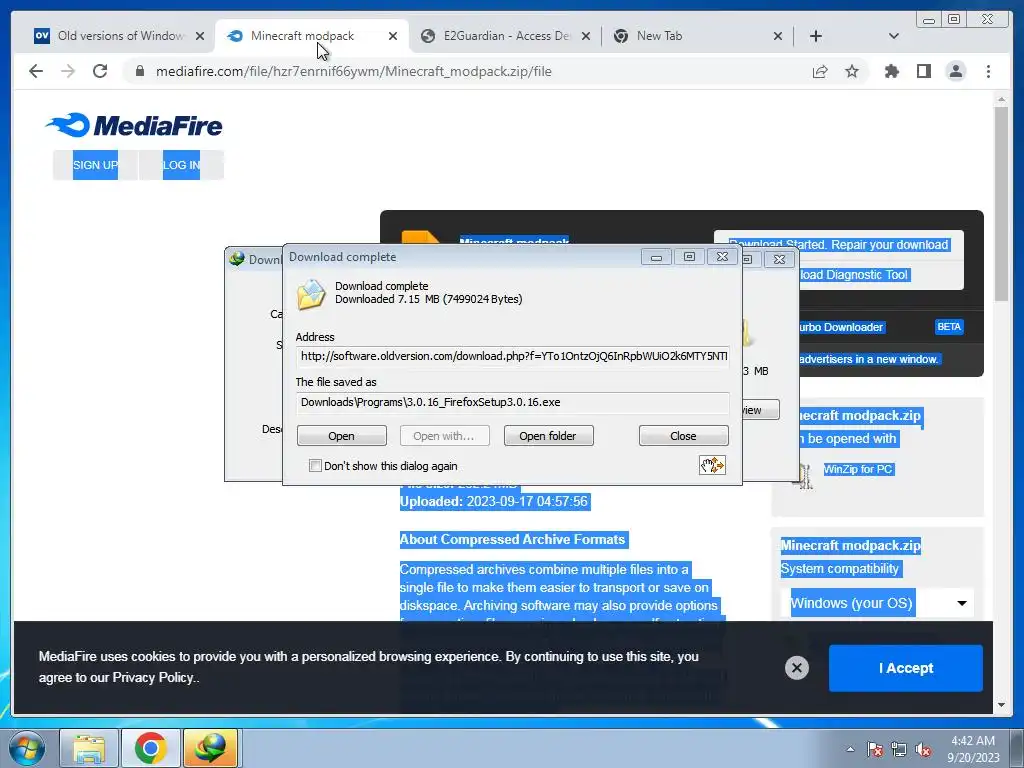Image resolution: width=1024 pixels, height=768 pixels.
Task: Switch to E2Guardian Access Denied tab
Action: tap(506, 36)
